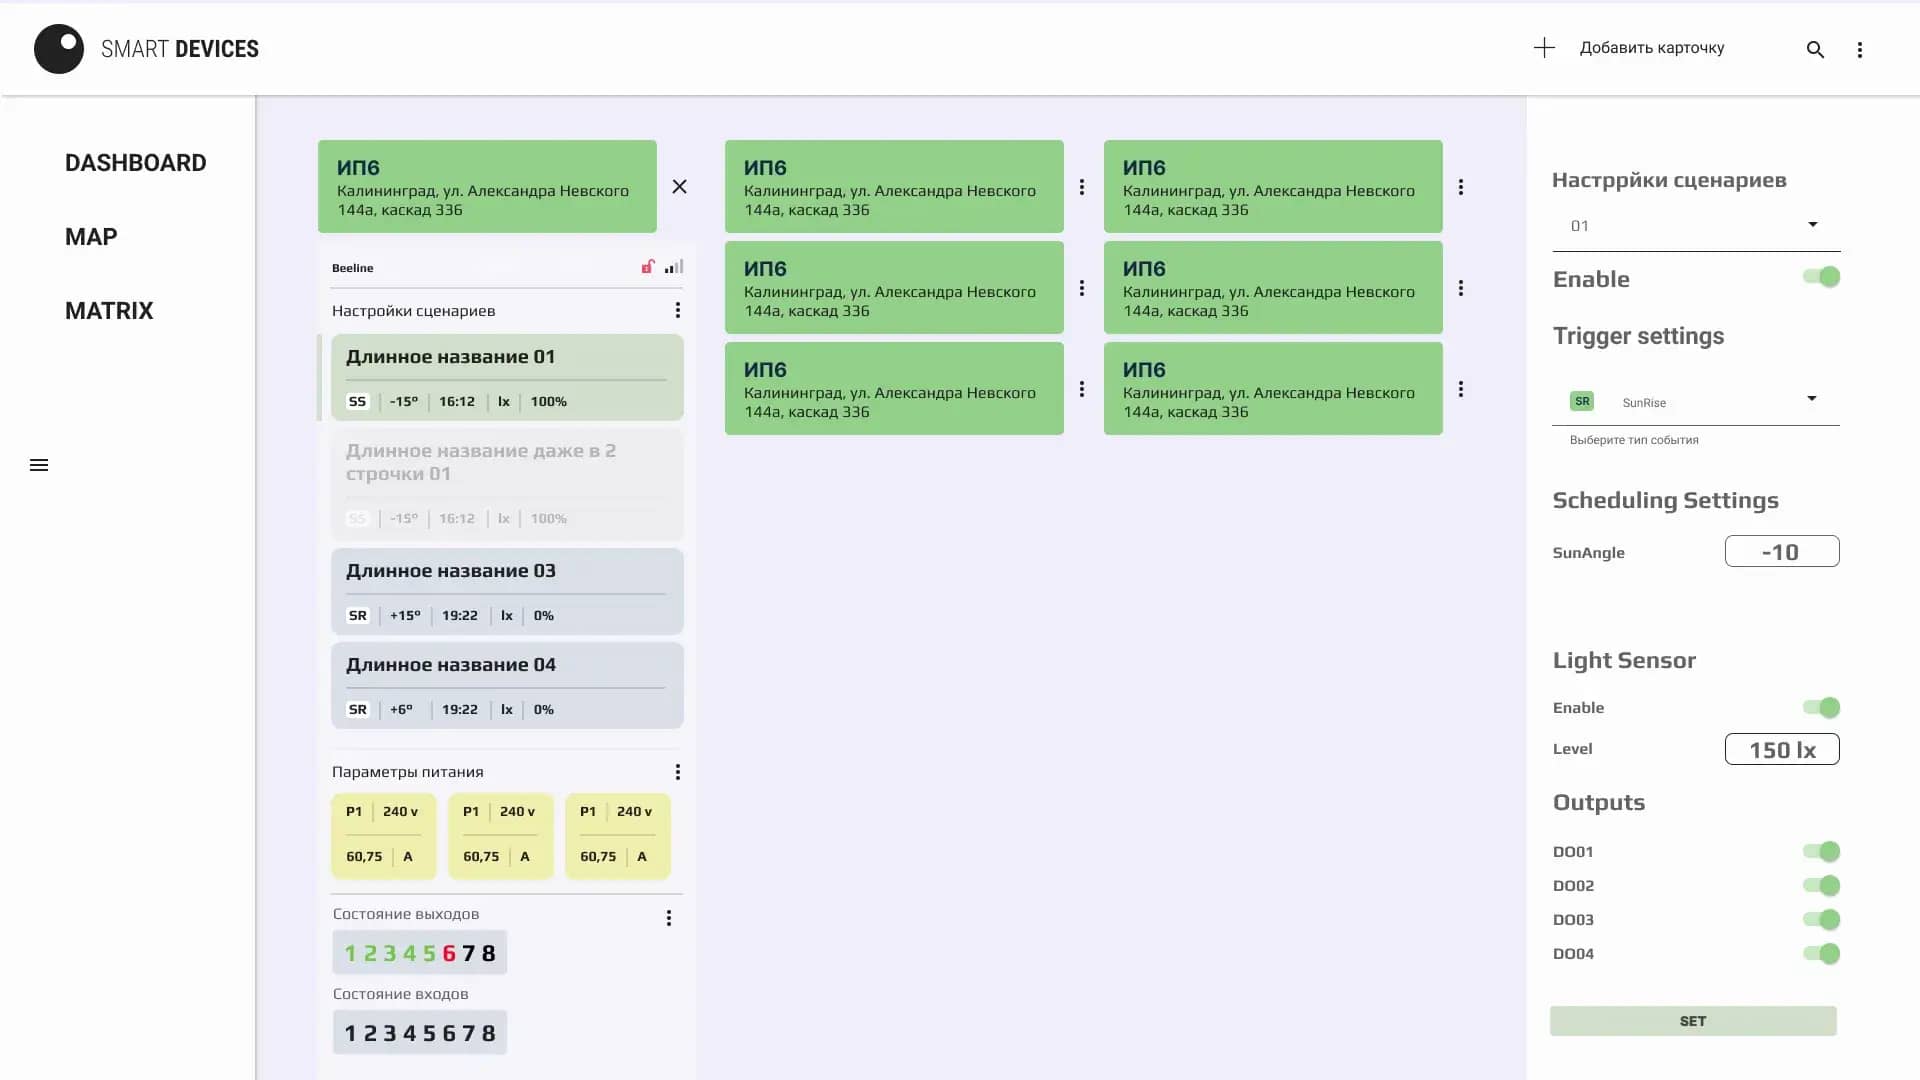The width and height of the screenshot is (1920, 1080).
Task: Turn off the DO03 output switch
Action: 1821,920
